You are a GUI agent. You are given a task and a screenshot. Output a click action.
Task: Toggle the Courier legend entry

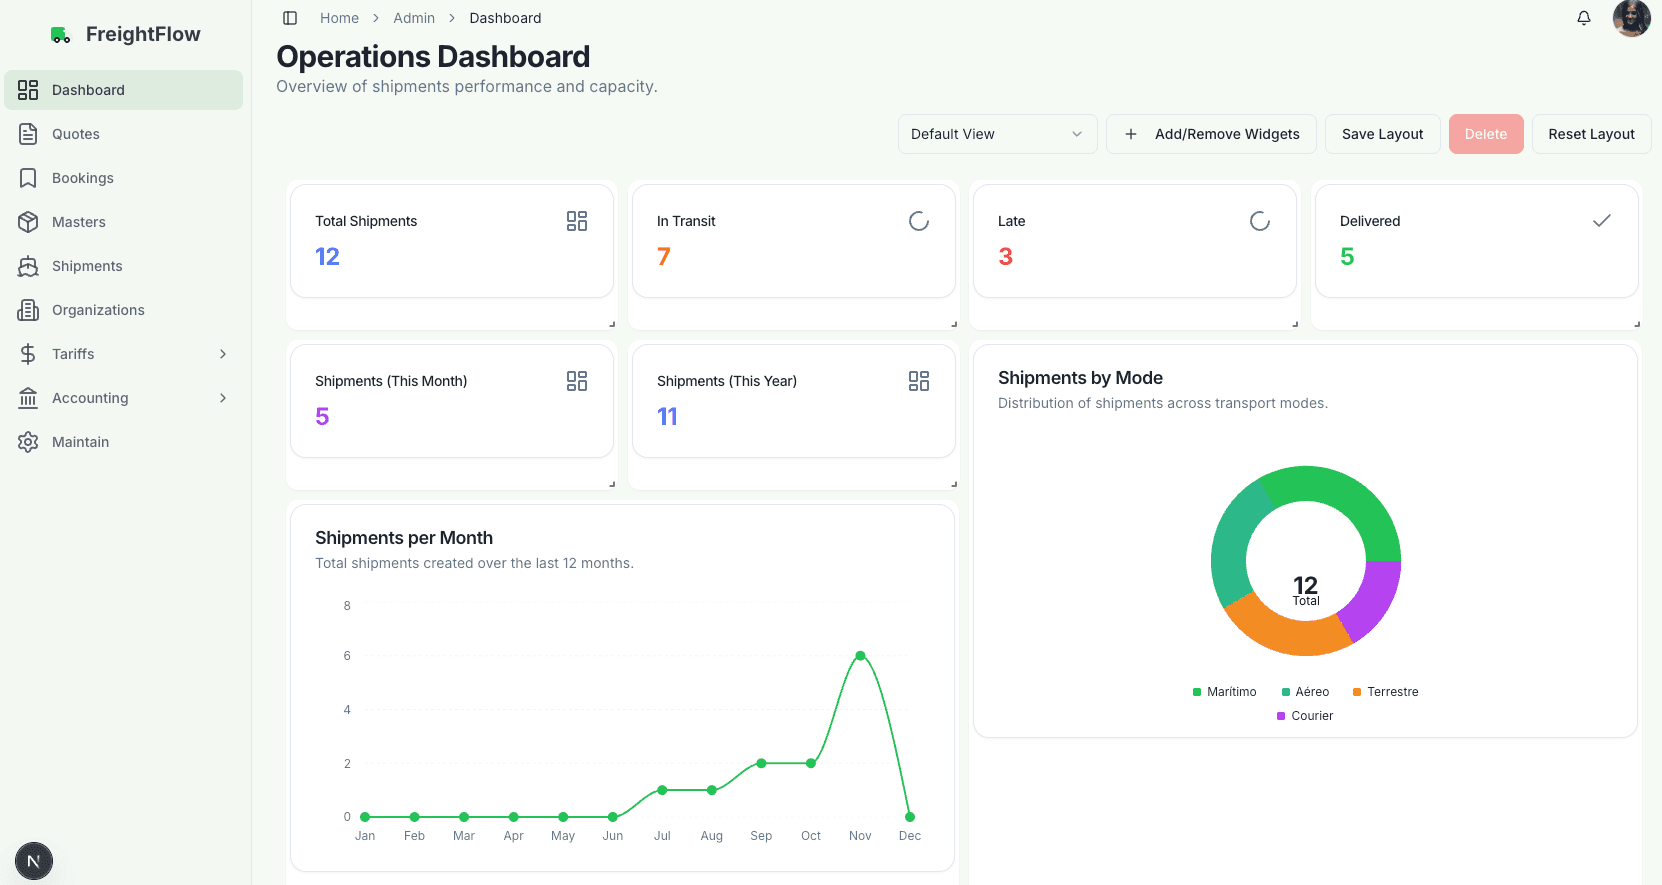[1305, 716]
